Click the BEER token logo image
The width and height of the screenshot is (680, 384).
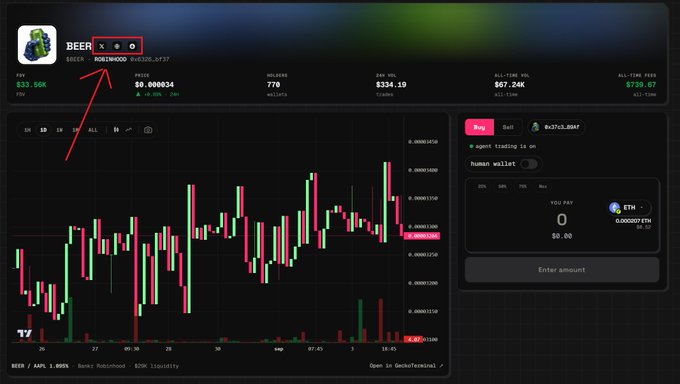pos(37,45)
